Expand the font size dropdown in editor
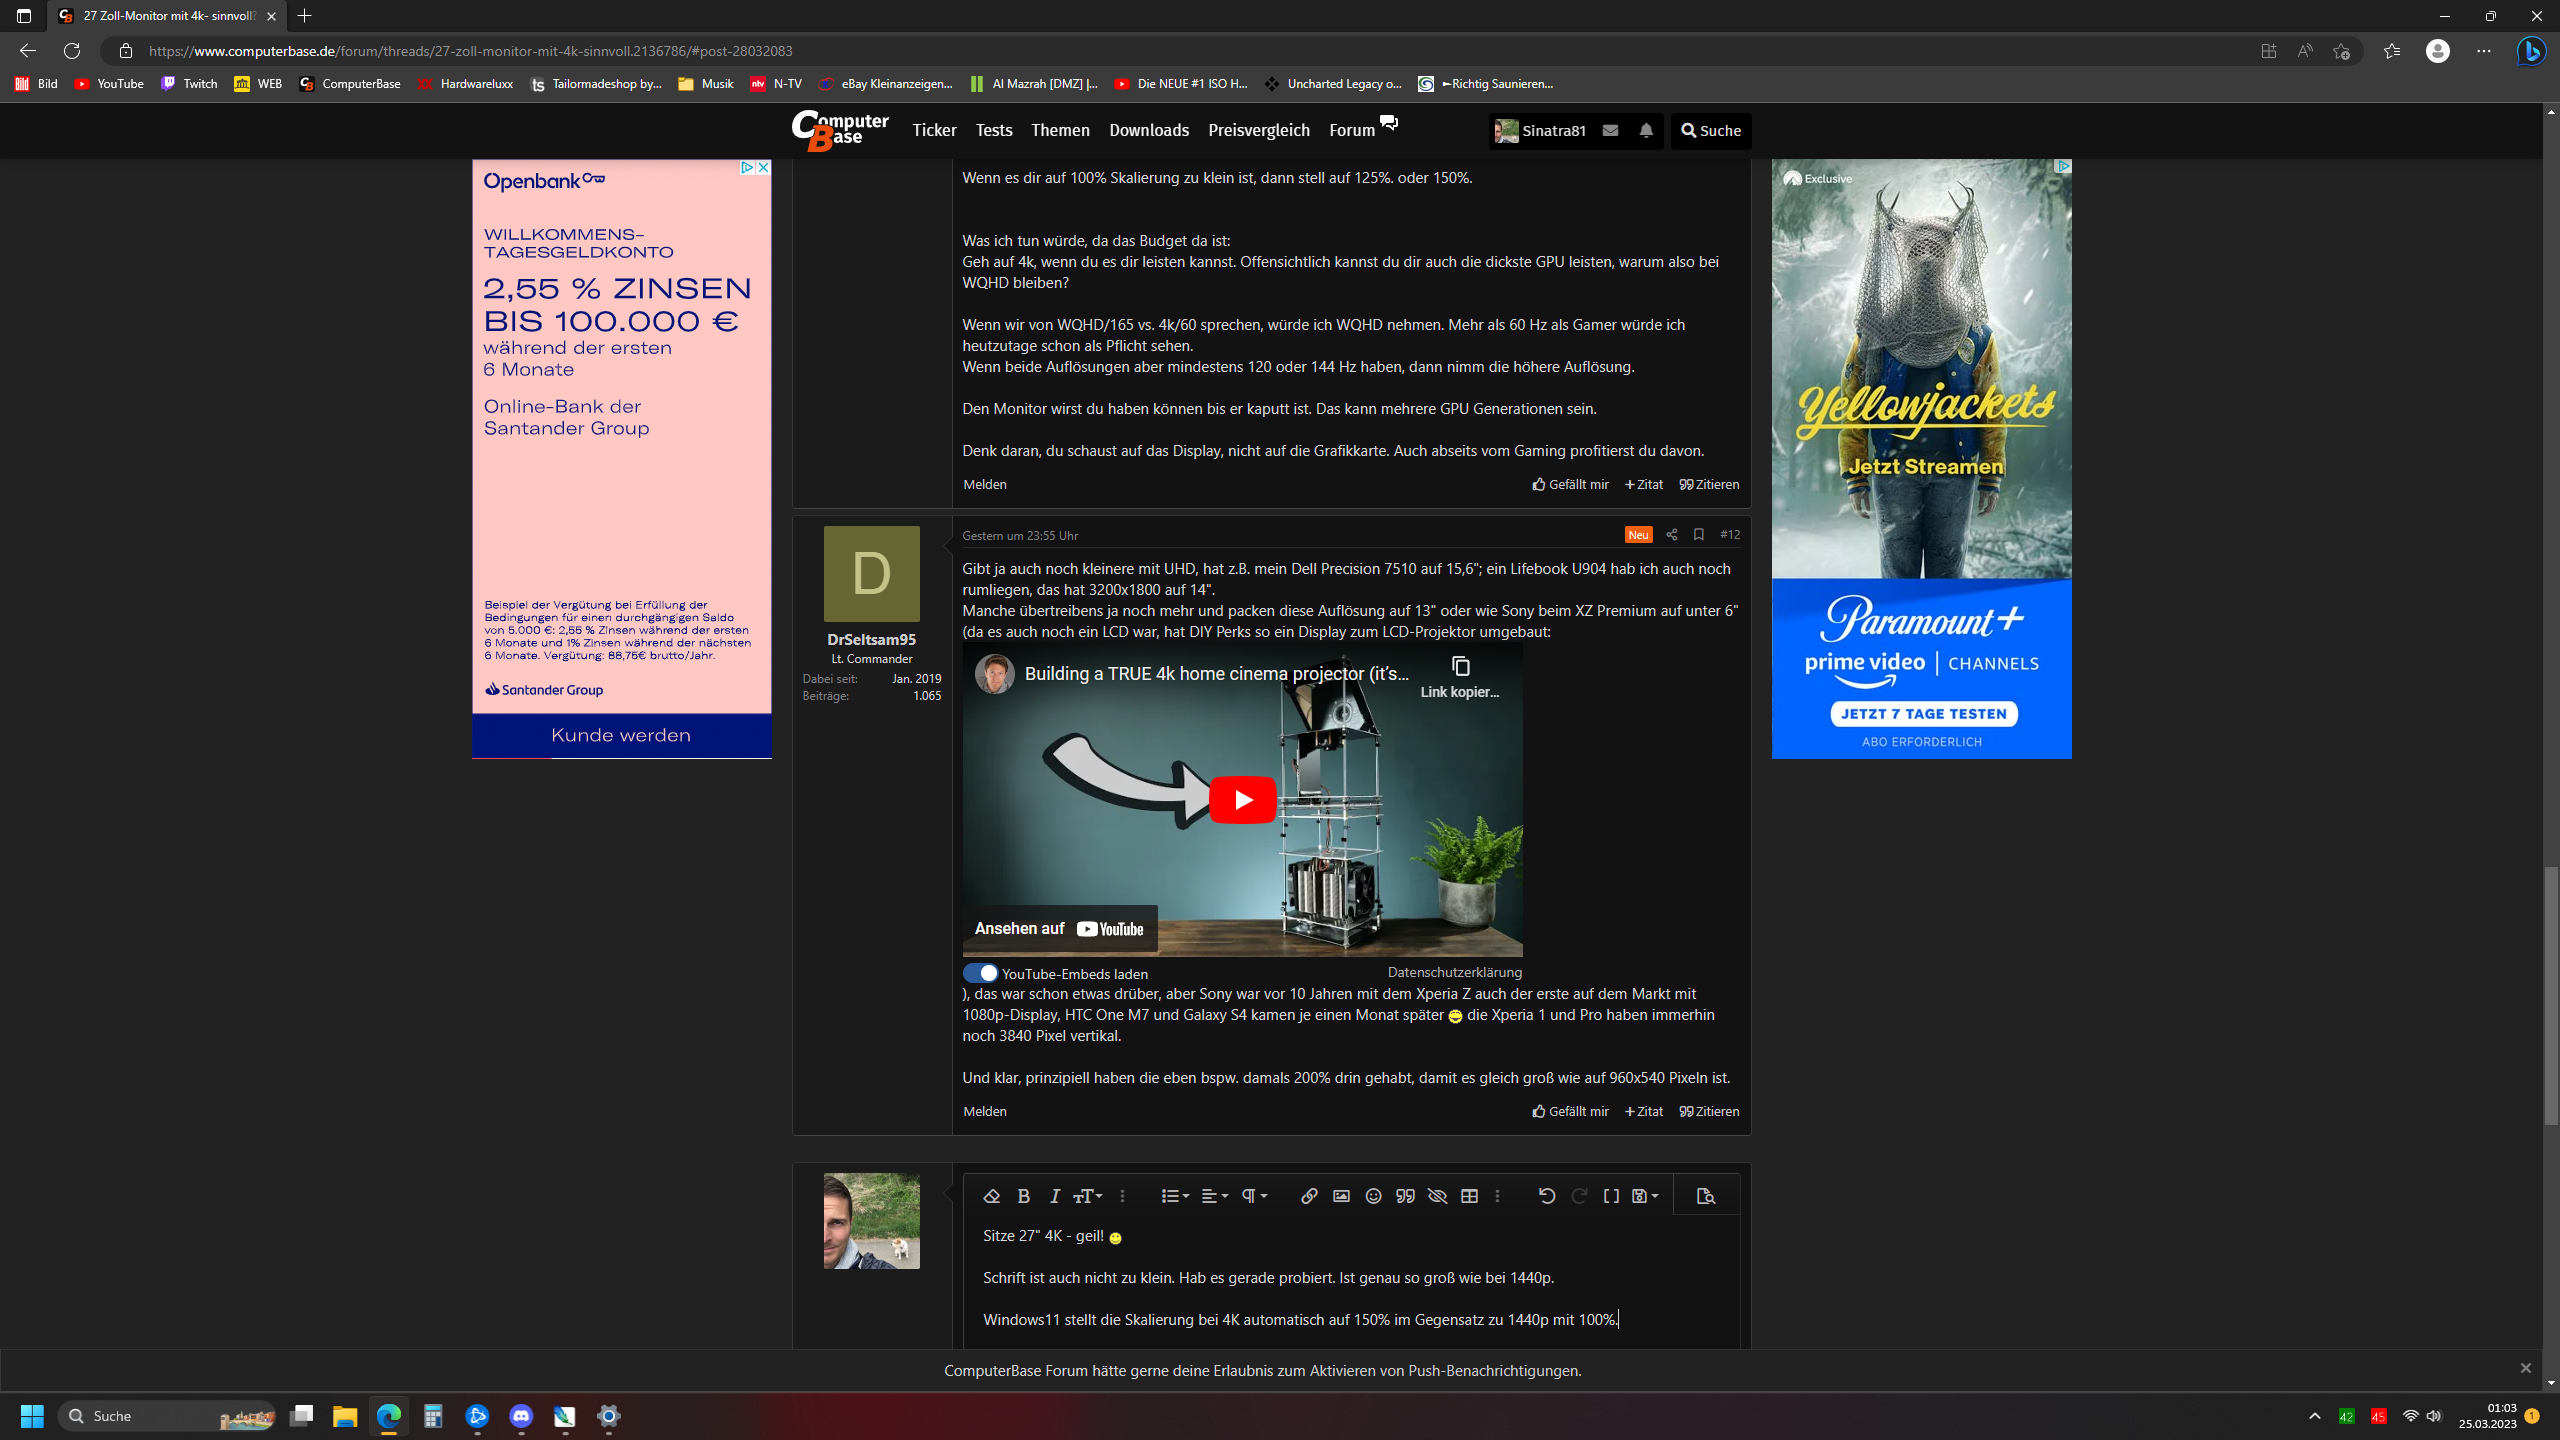The height and width of the screenshot is (1440, 2560). tap(1087, 1196)
